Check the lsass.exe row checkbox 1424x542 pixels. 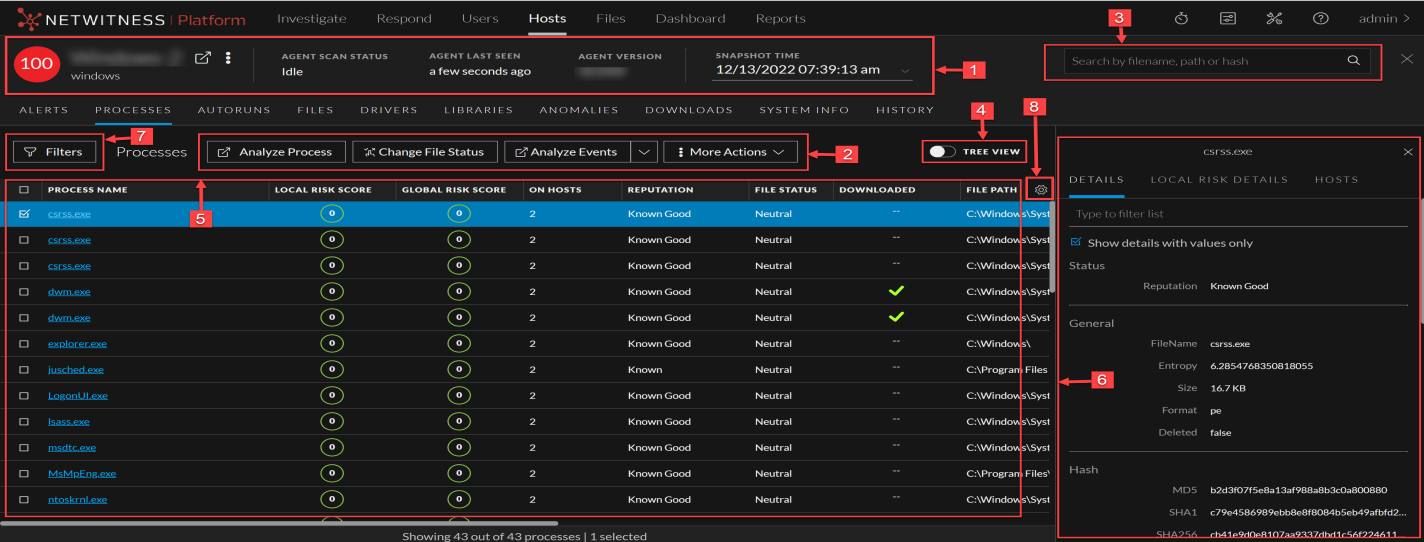(25, 421)
